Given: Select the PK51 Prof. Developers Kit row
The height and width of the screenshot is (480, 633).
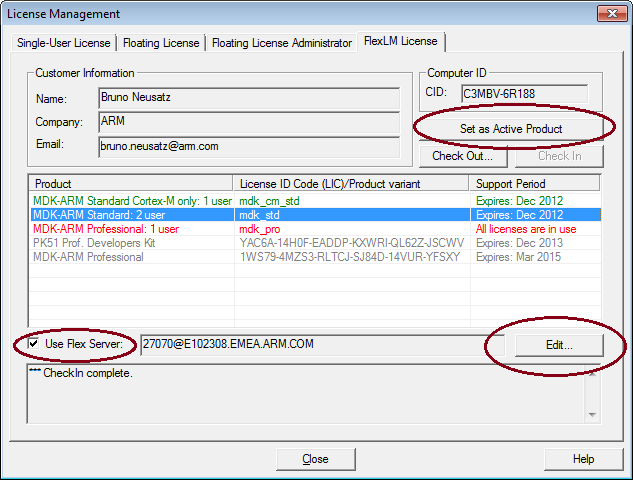Looking at the screenshot, I should [315, 243].
